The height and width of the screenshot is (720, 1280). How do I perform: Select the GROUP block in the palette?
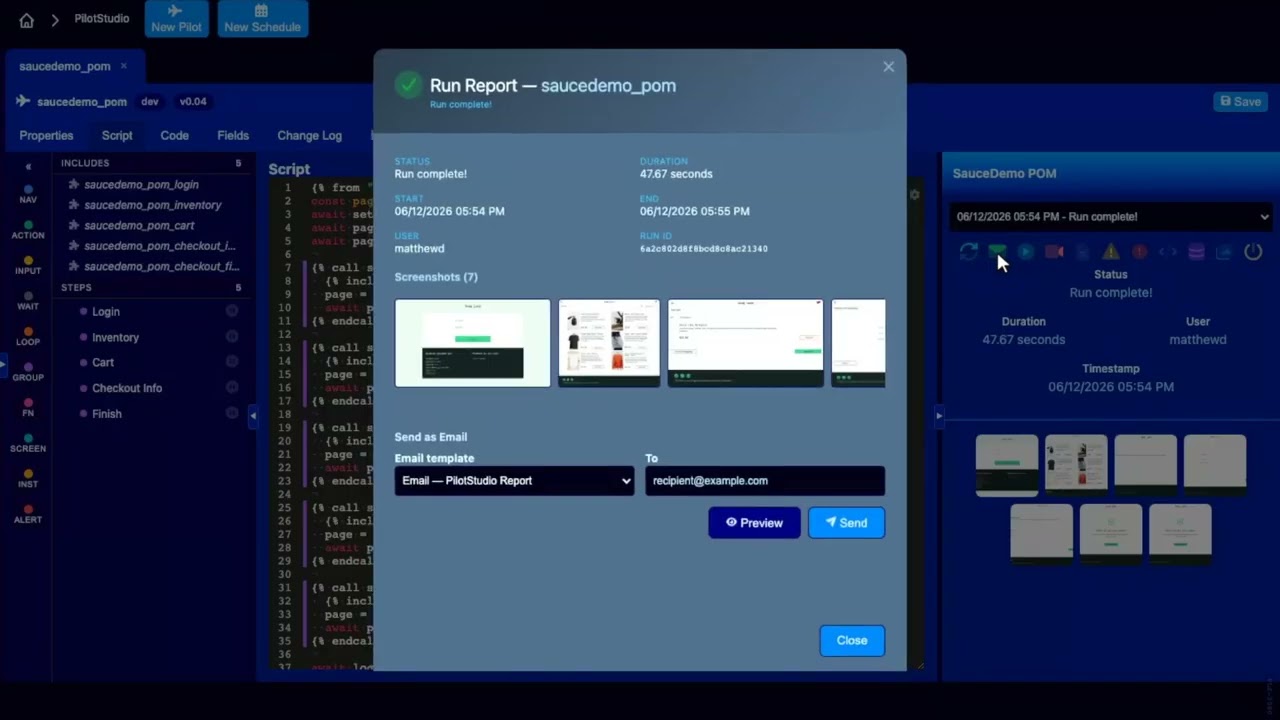[28, 372]
